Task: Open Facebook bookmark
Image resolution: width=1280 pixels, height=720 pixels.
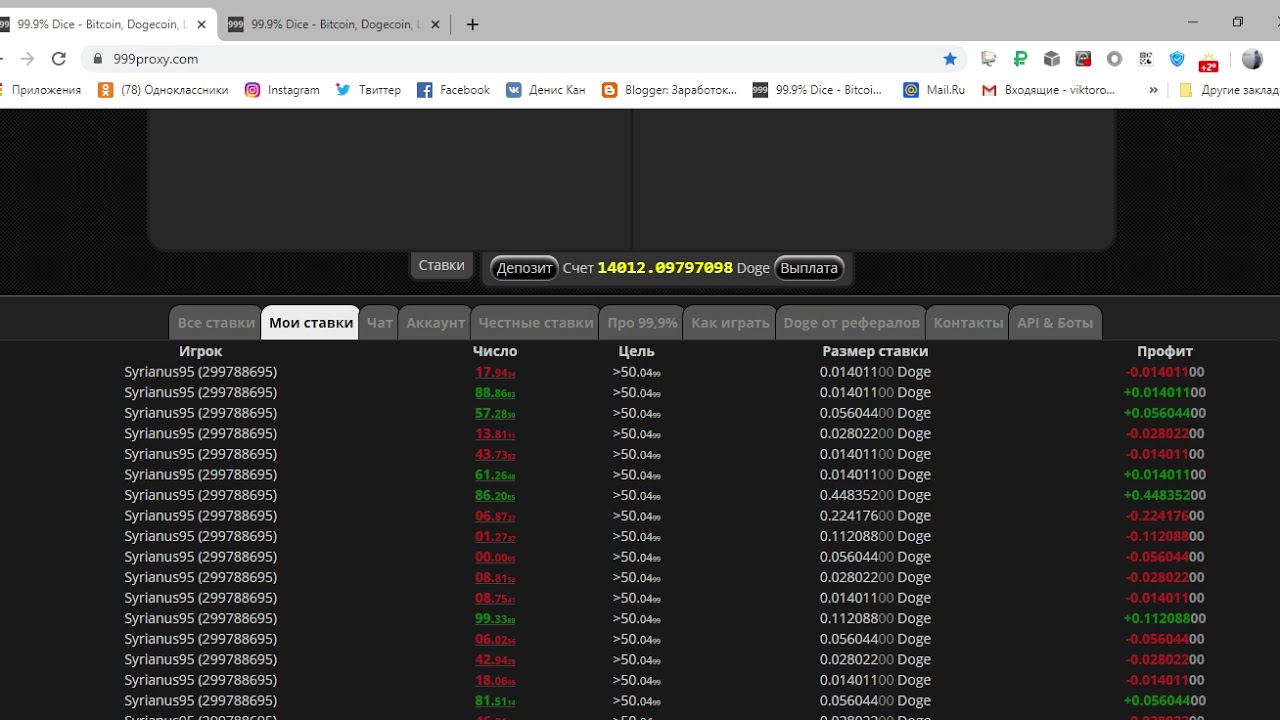Action: (x=453, y=90)
